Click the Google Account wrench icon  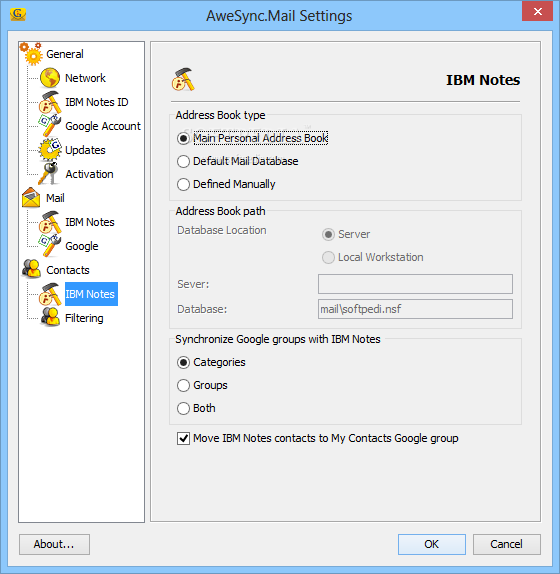50,126
